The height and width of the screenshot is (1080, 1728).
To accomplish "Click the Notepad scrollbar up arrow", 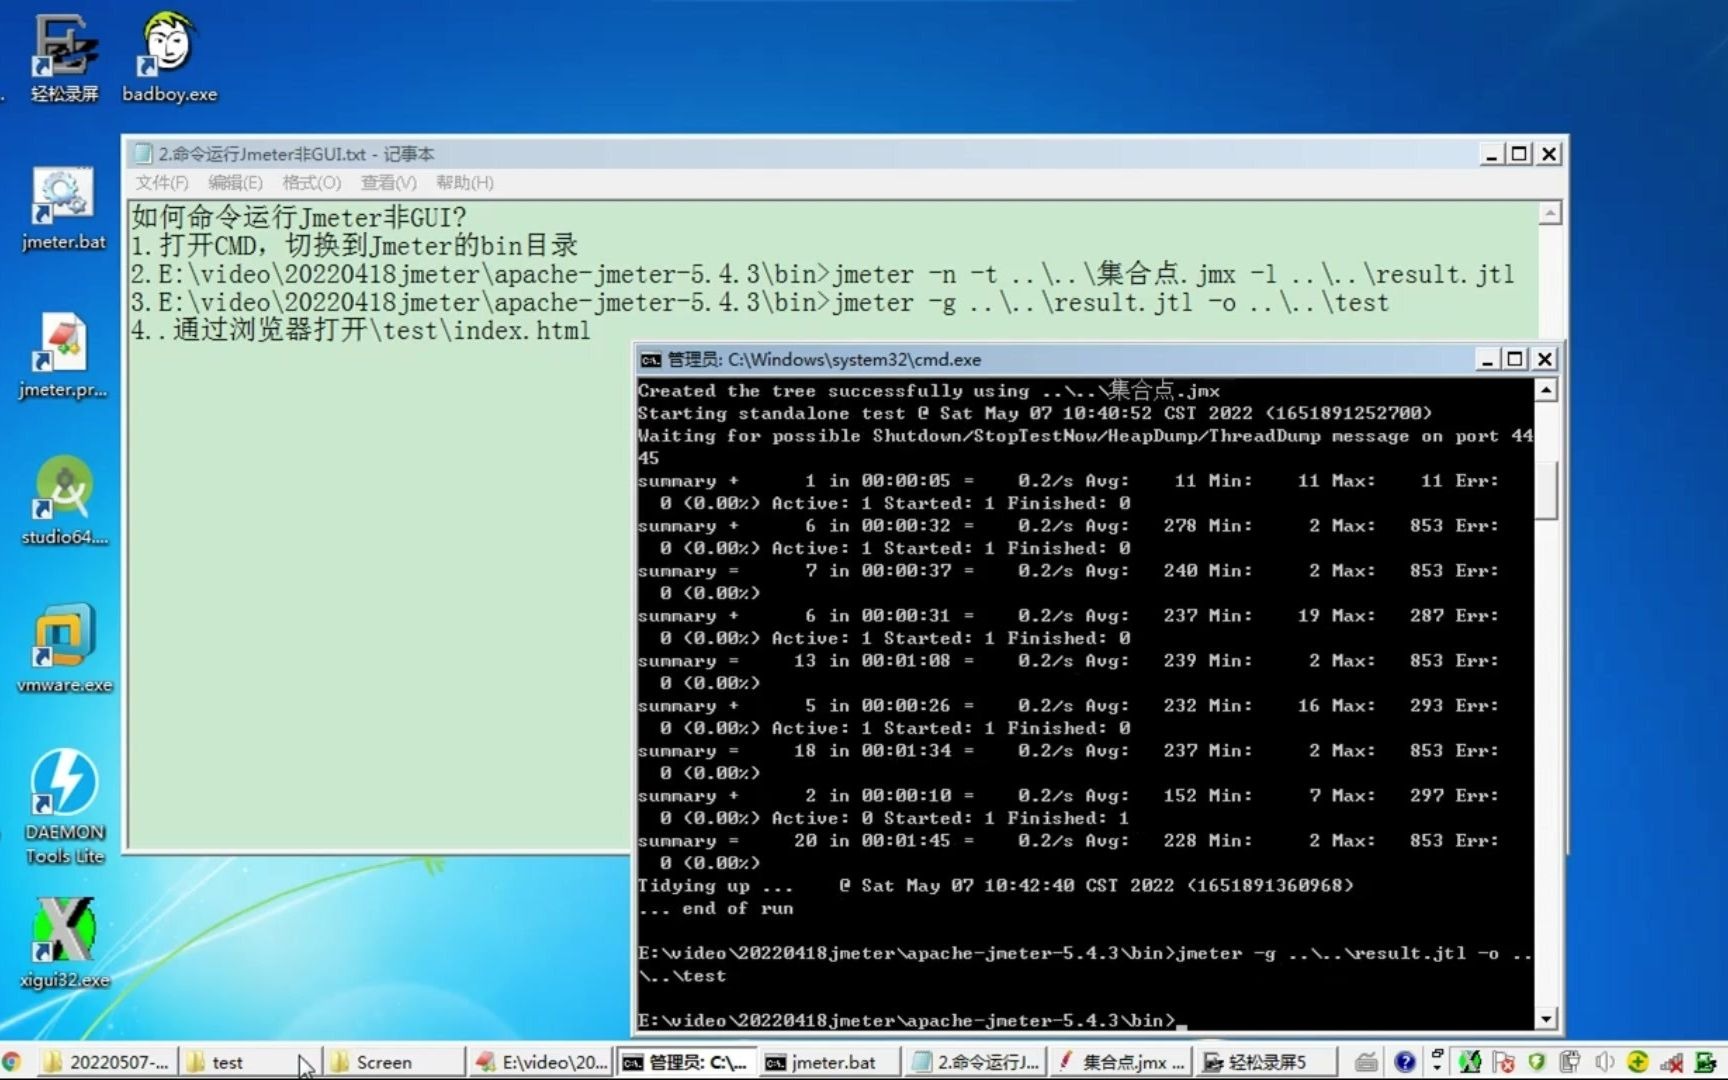I will click(x=1550, y=213).
